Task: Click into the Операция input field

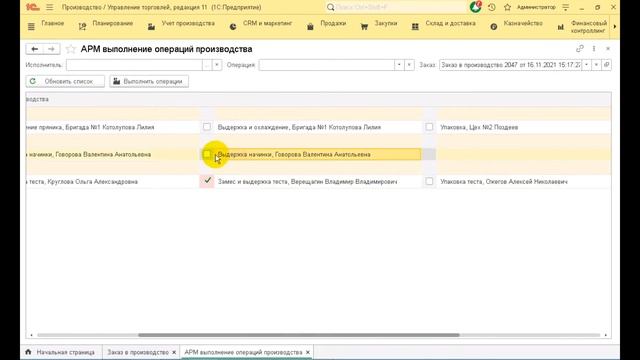Action: tap(327, 65)
